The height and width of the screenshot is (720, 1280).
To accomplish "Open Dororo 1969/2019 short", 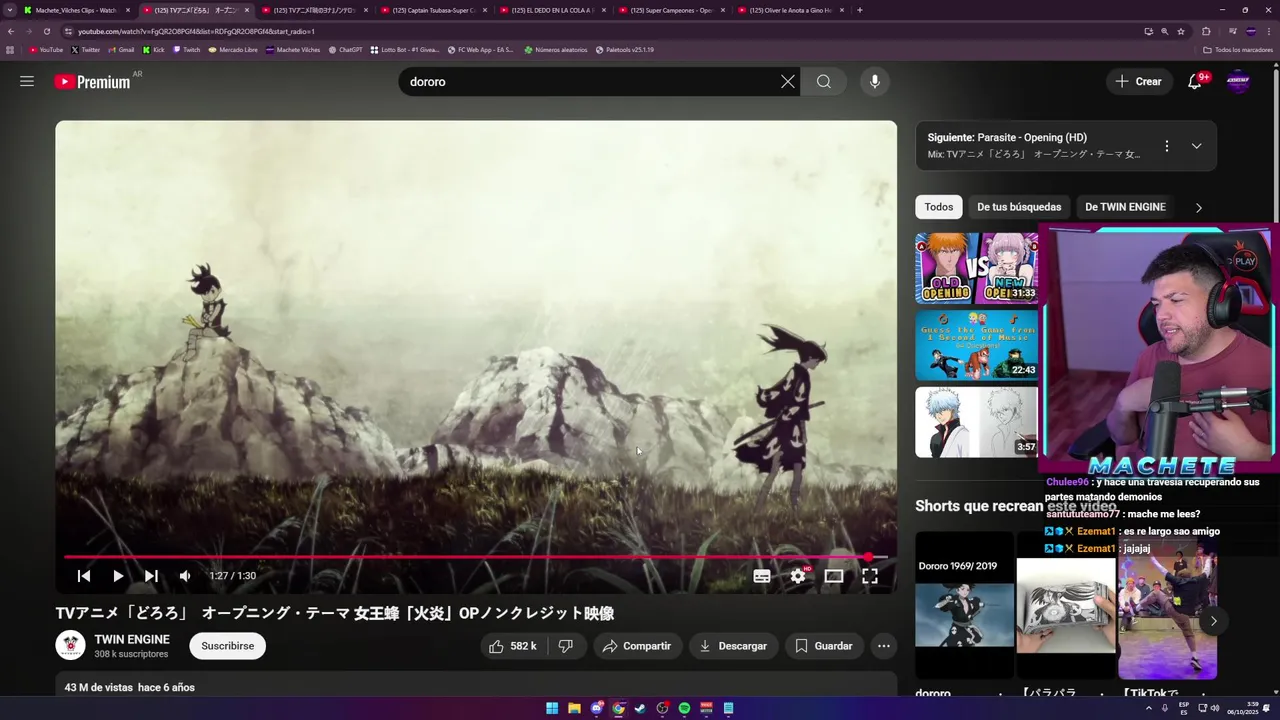I will (964, 605).
